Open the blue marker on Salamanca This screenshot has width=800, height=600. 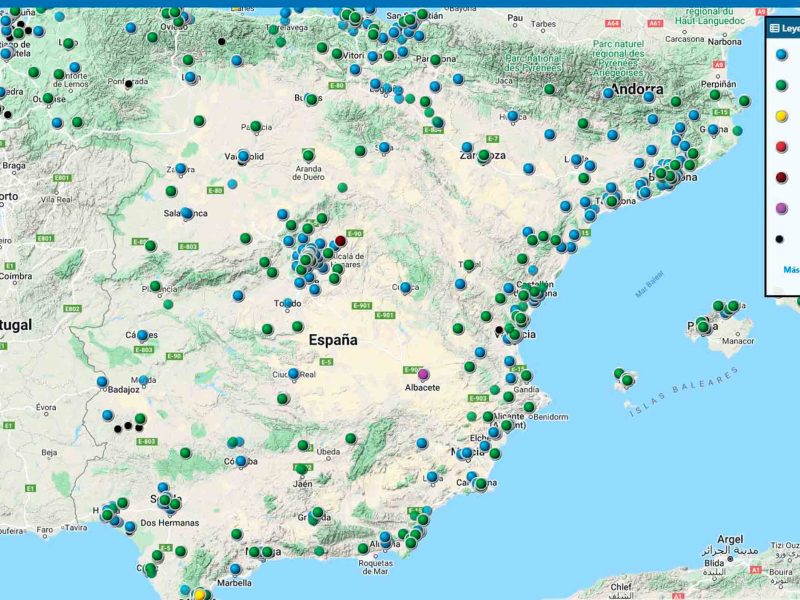(186, 213)
